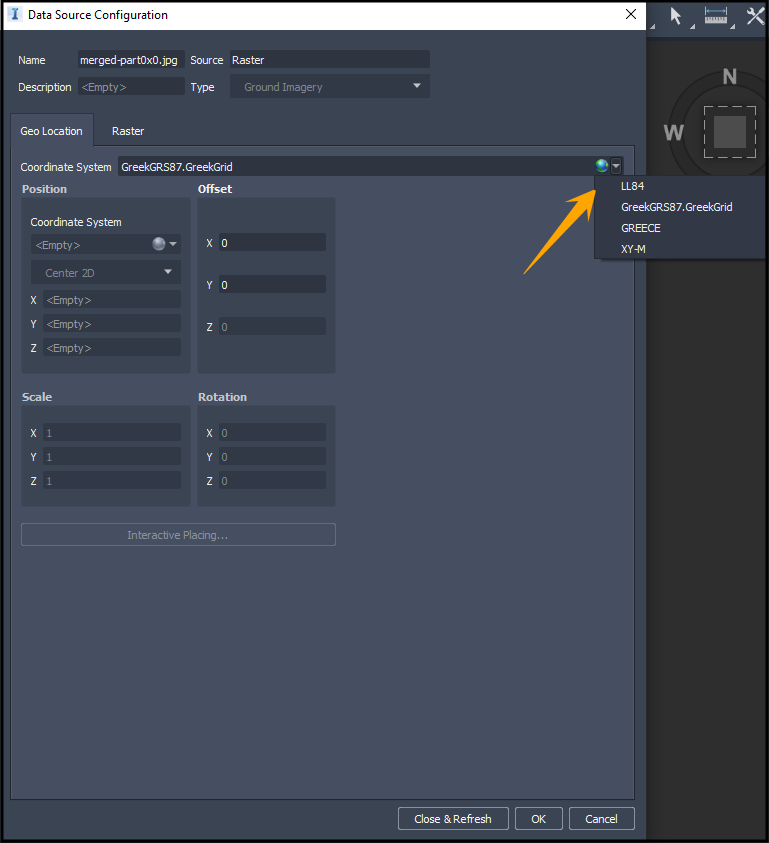Open the Geo Location tab
This screenshot has width=769, height=843.
coord(52,131)
